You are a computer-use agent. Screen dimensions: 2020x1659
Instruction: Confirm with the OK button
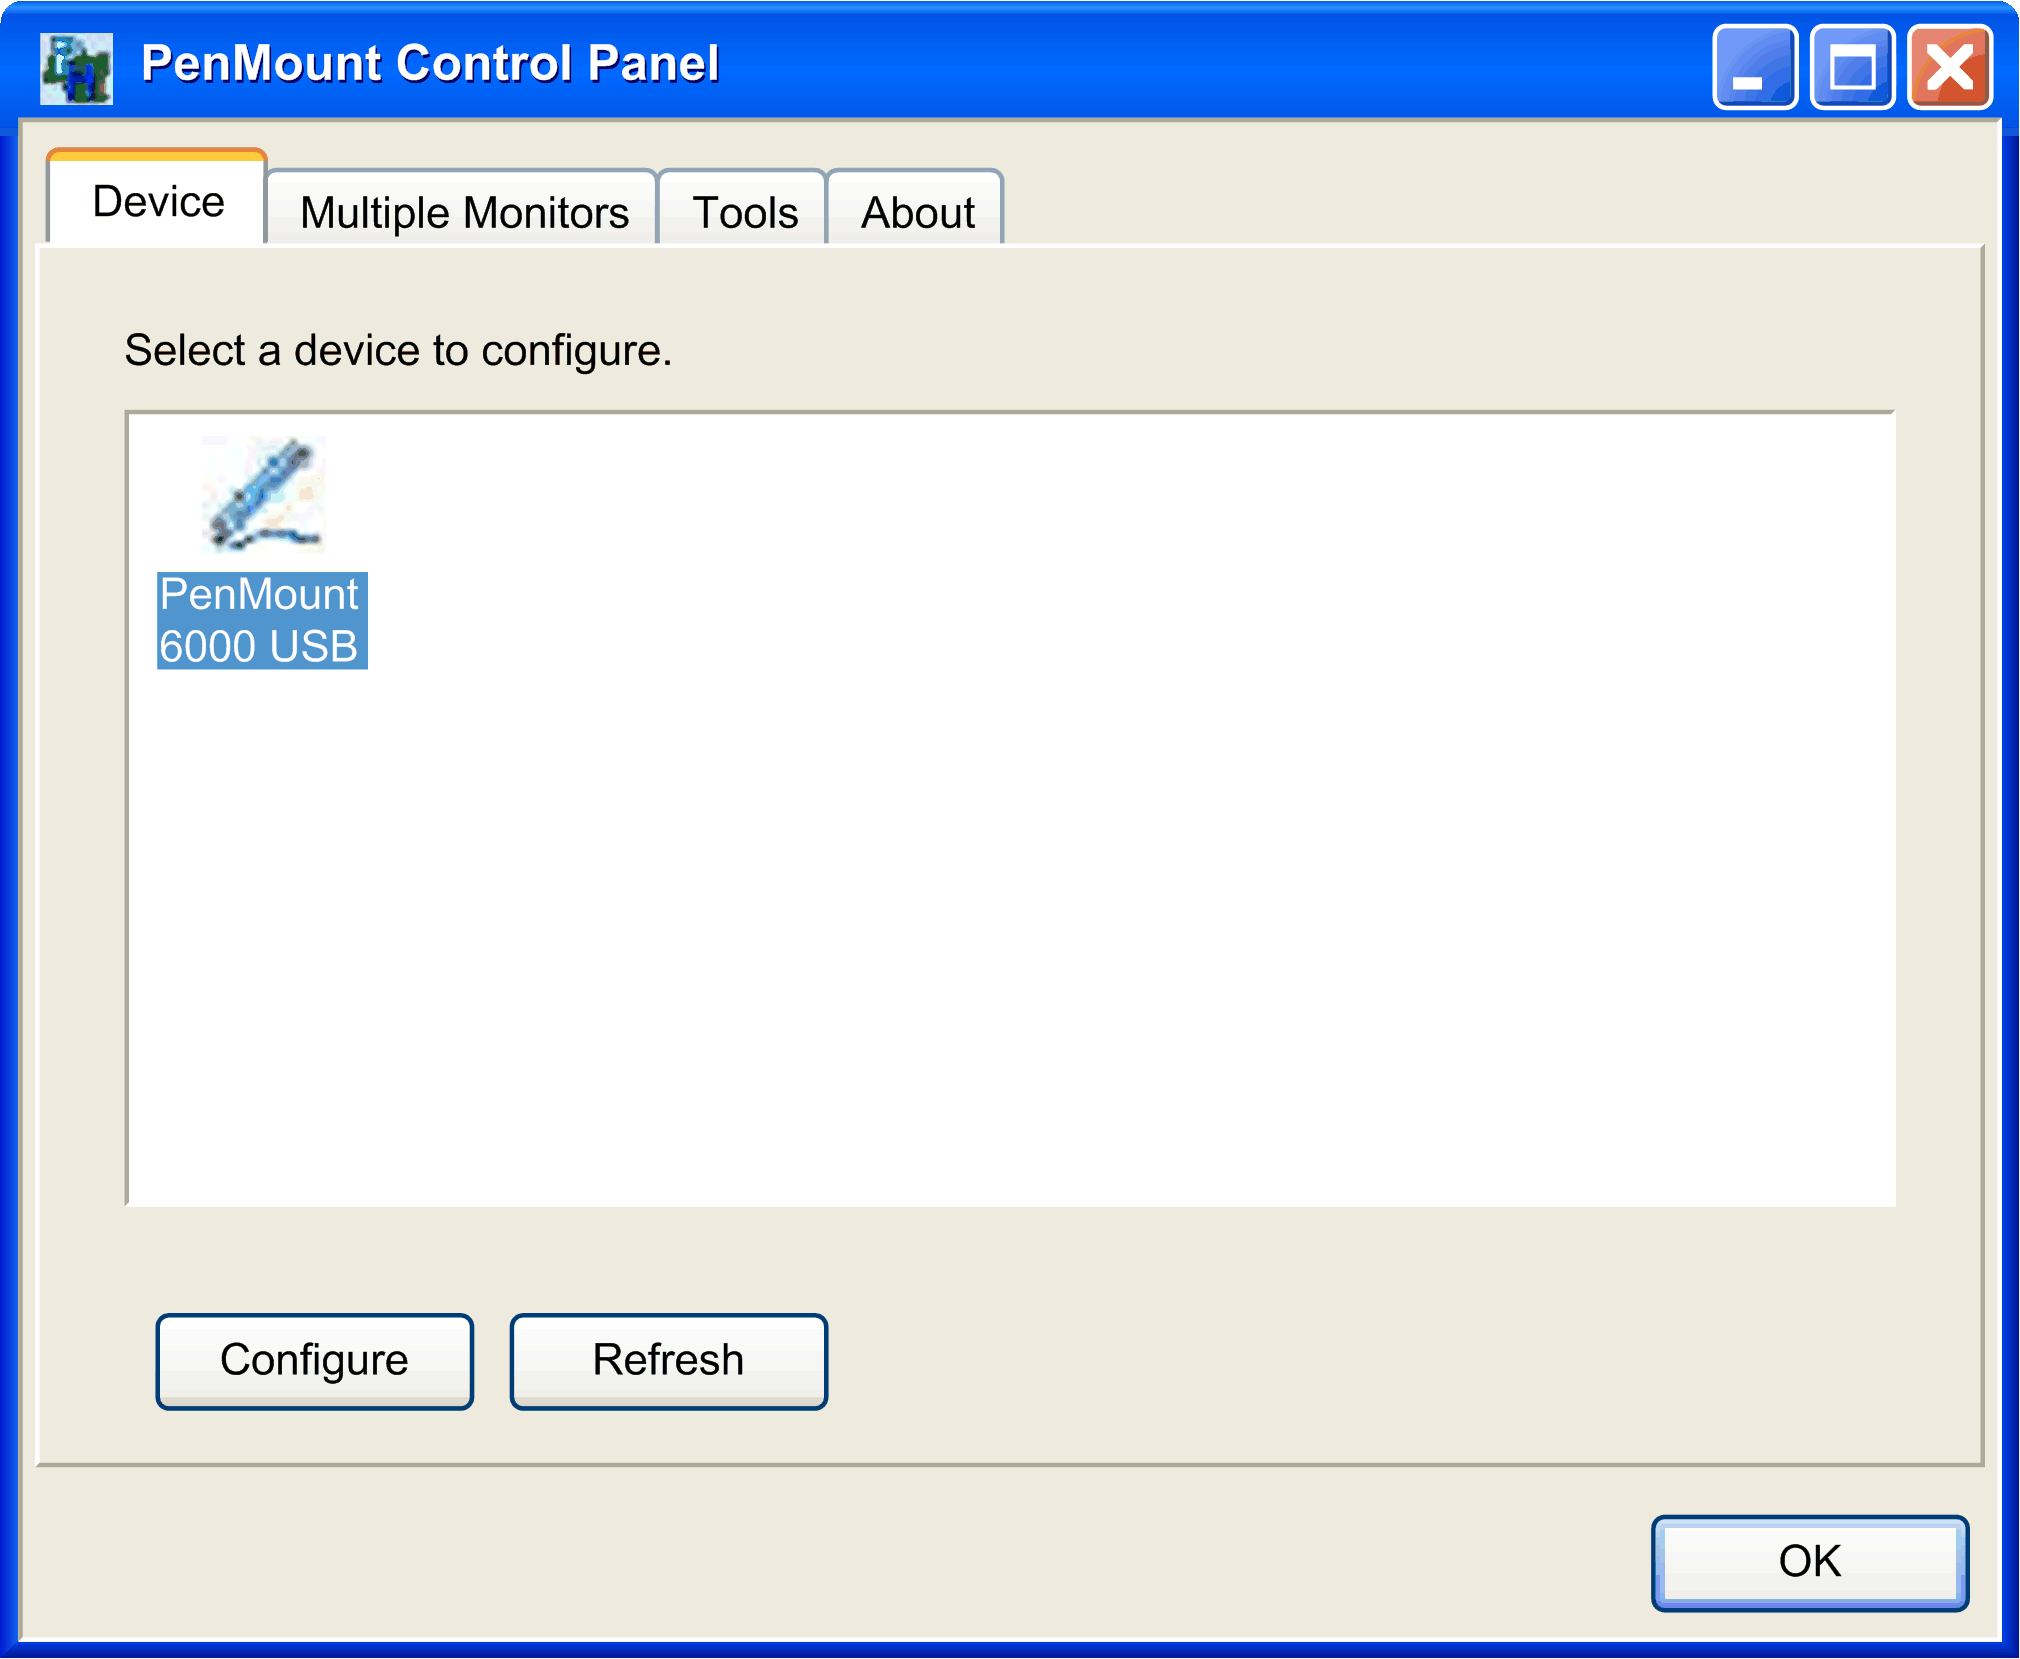pyautogui.click(x=1809, y=1562)
